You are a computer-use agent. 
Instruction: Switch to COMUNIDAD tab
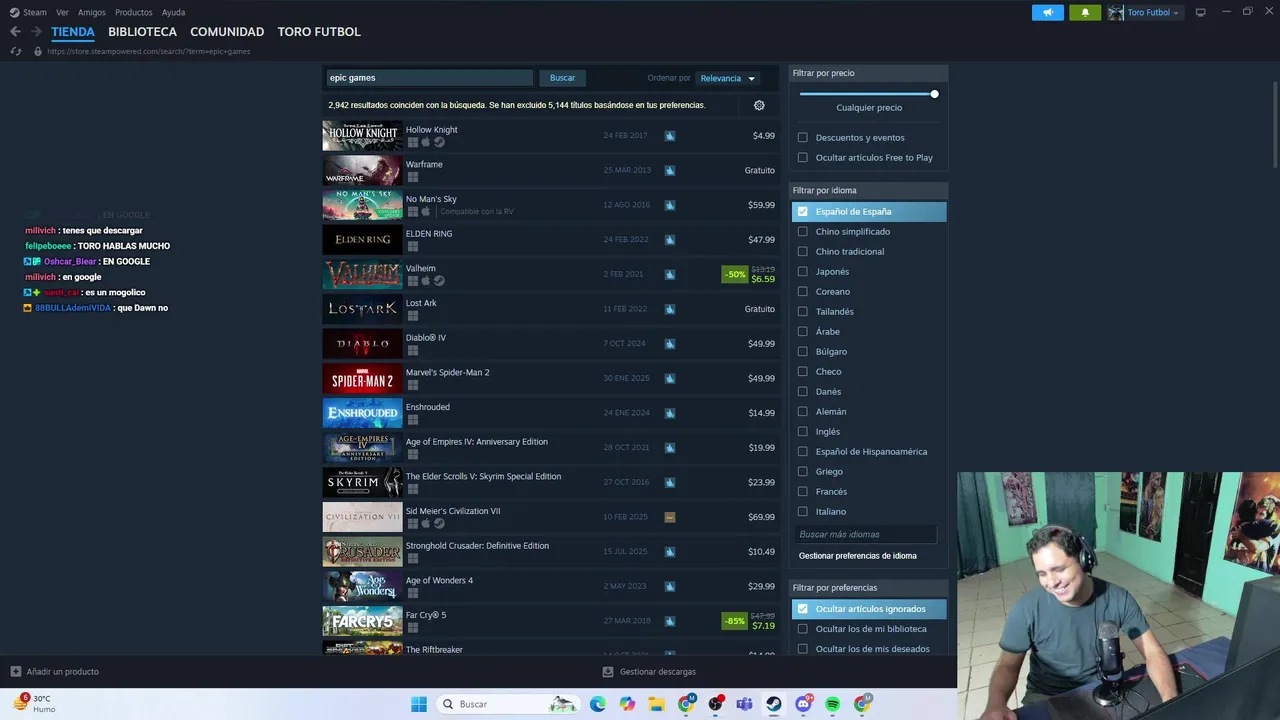[227, 32]
